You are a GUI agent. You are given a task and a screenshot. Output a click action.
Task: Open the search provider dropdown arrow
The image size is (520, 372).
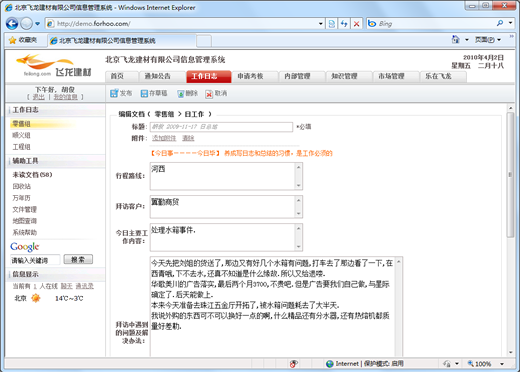510,23
